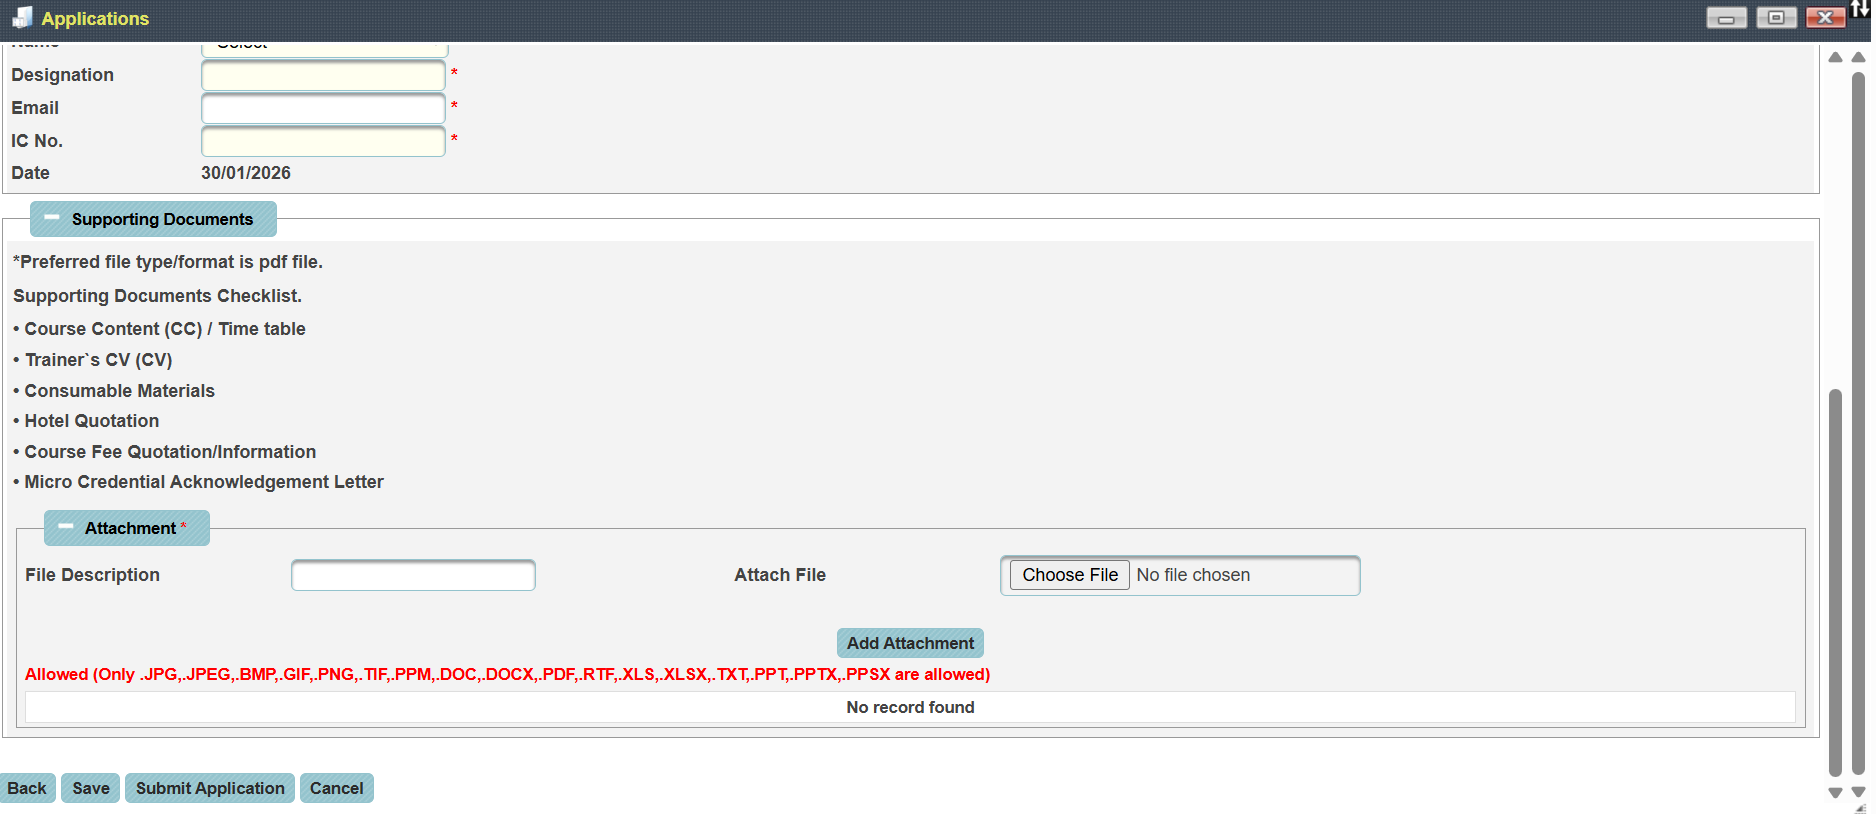Click the File Description text box
The width and height of the screenshot is (1876, 814).
(x=413, y=575)
